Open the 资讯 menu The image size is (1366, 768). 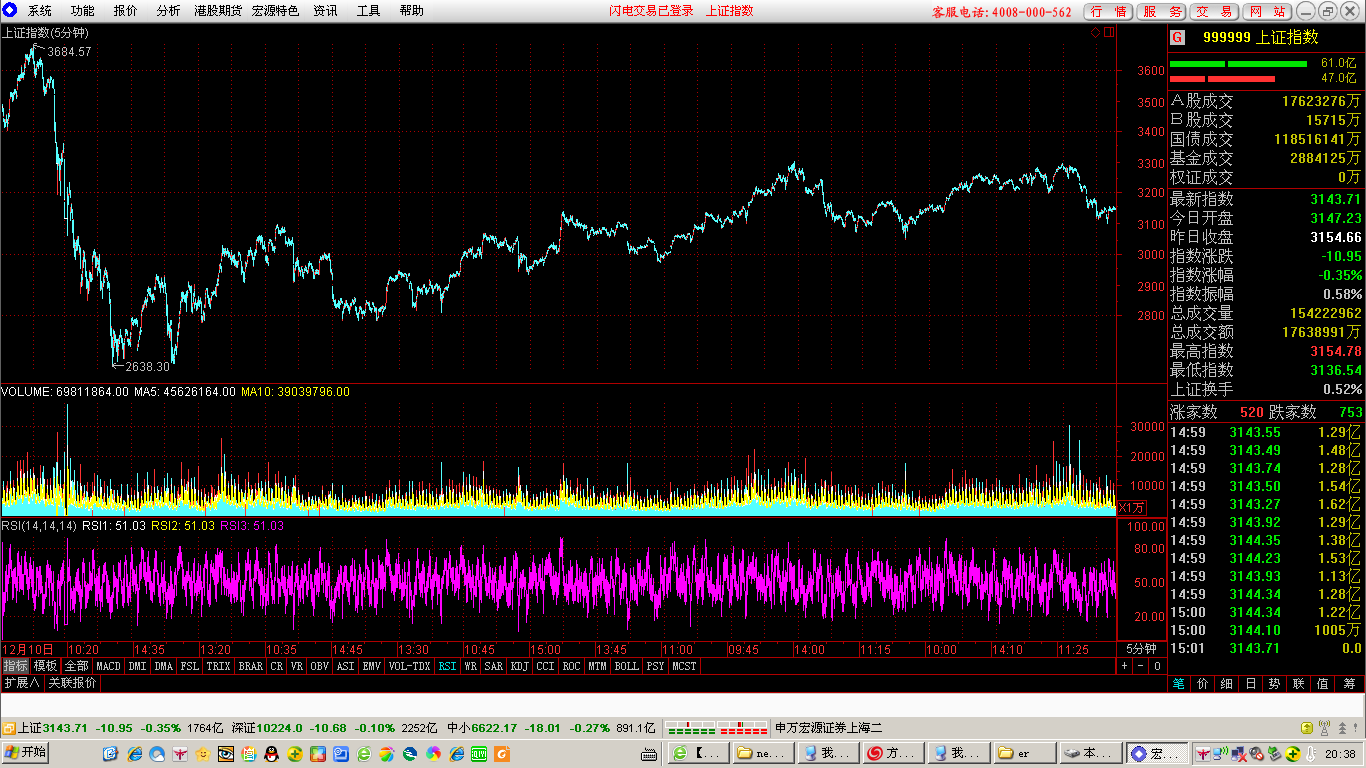tap(325, 11)
